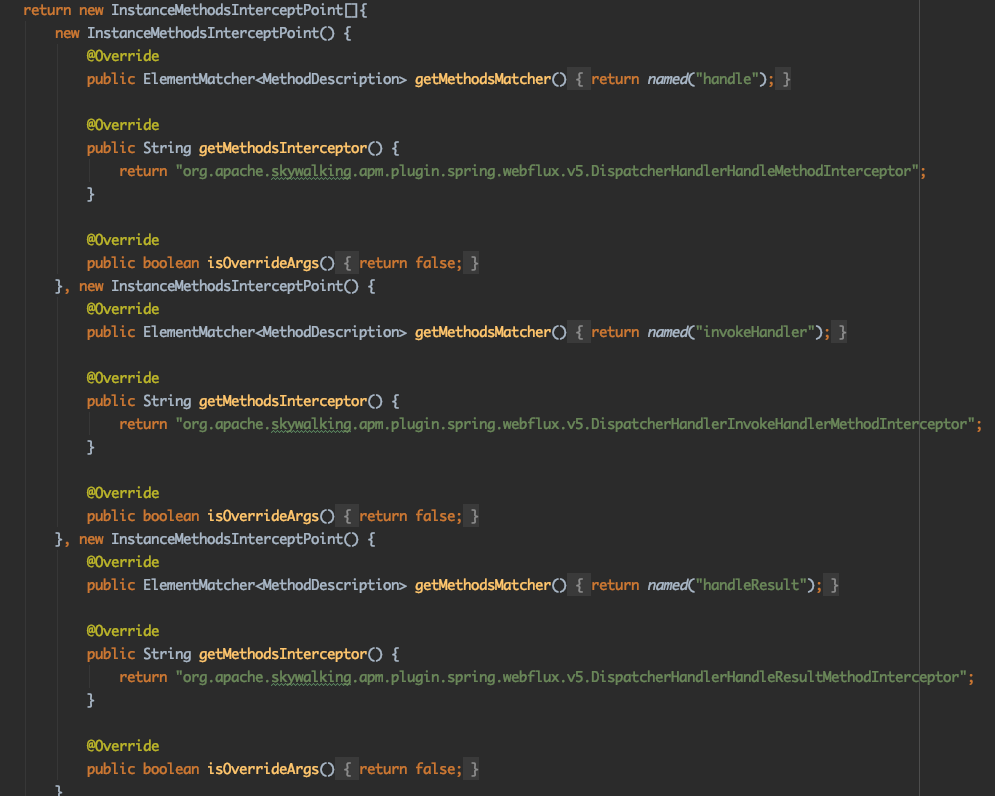
Task: Click the "invokeHandler" string literal
Action: (755, 332)
